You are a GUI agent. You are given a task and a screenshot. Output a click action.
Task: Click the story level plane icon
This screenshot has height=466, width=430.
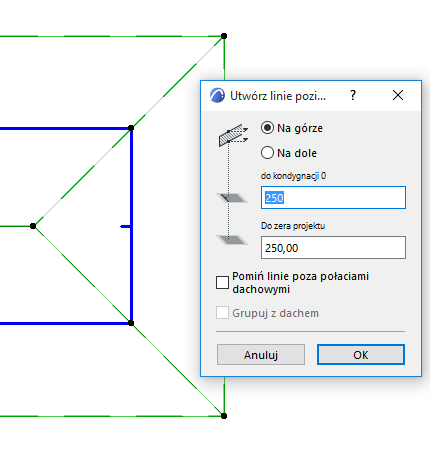(x=232, y=198)
